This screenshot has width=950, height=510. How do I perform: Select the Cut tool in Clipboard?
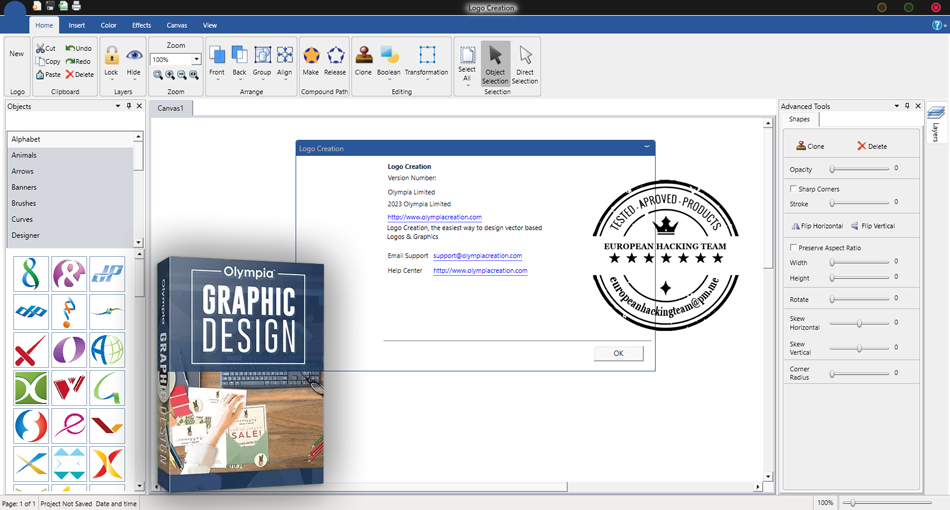click(x=45, y=48)
